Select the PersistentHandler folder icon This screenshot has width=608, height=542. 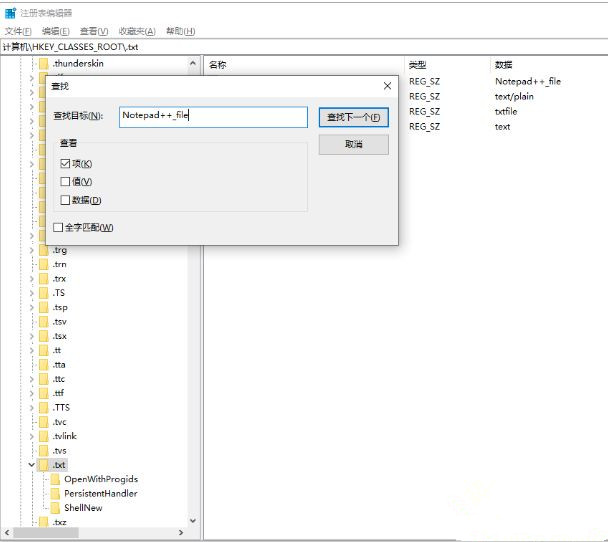[55, 494]
